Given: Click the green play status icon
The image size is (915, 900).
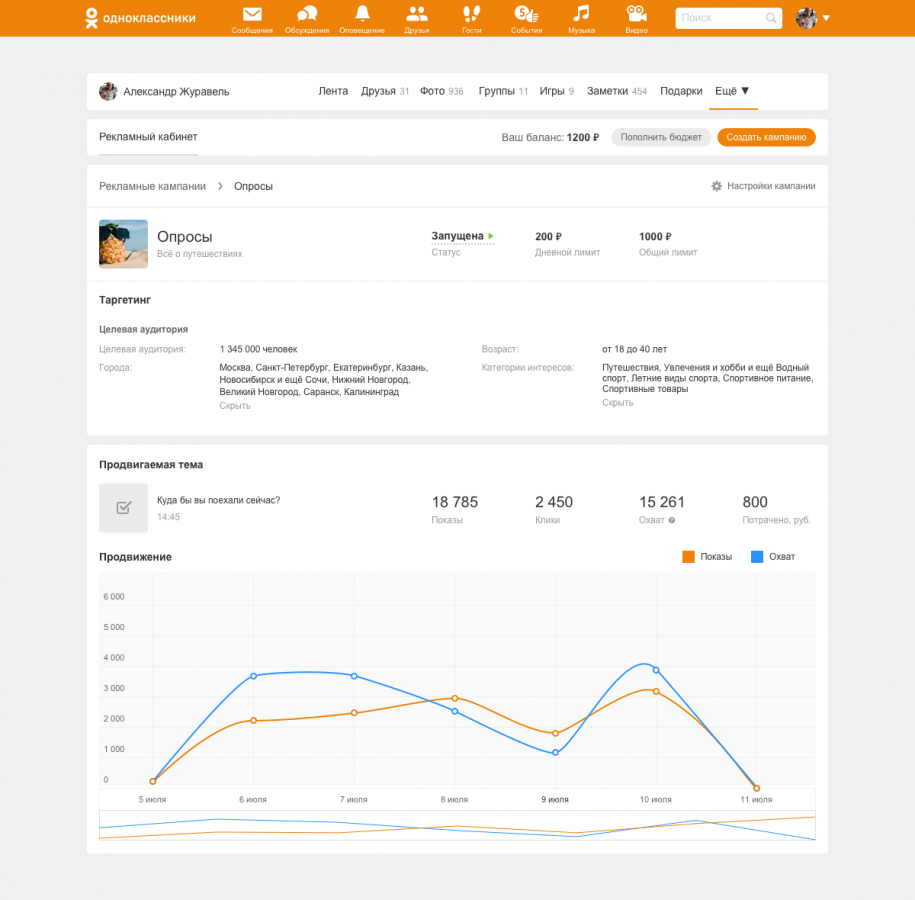Looking at the screenshot, I should coord(491,236).
